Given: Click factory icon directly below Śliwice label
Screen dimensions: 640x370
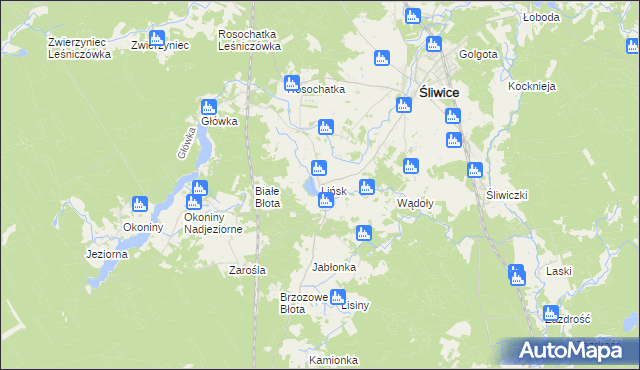Looking at the screenshot, I should pyautogui.click(x=453, y=116).
